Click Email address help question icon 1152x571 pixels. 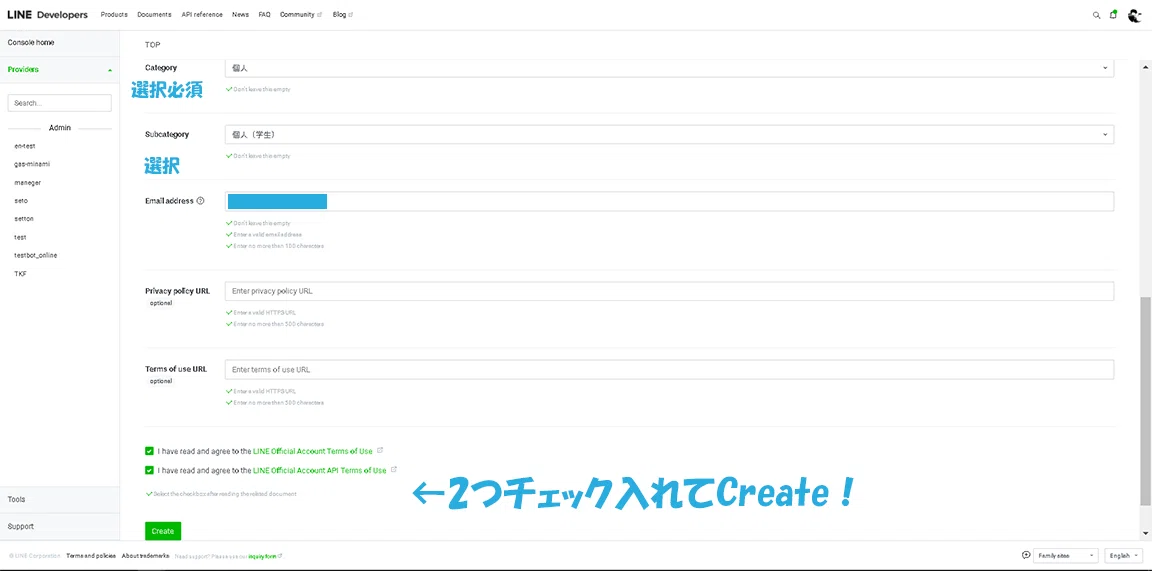[x=201, y=201]
